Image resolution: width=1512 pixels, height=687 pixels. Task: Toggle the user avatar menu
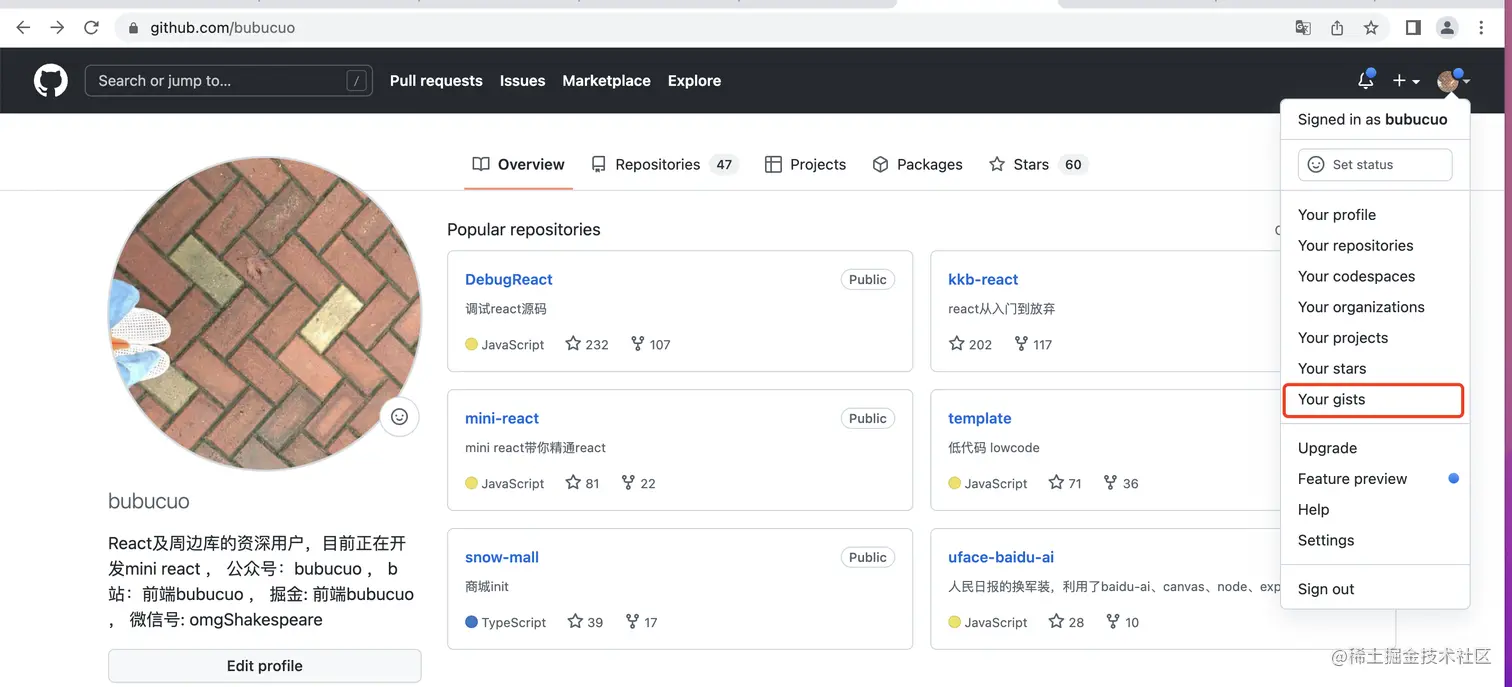pos(1452,81)
